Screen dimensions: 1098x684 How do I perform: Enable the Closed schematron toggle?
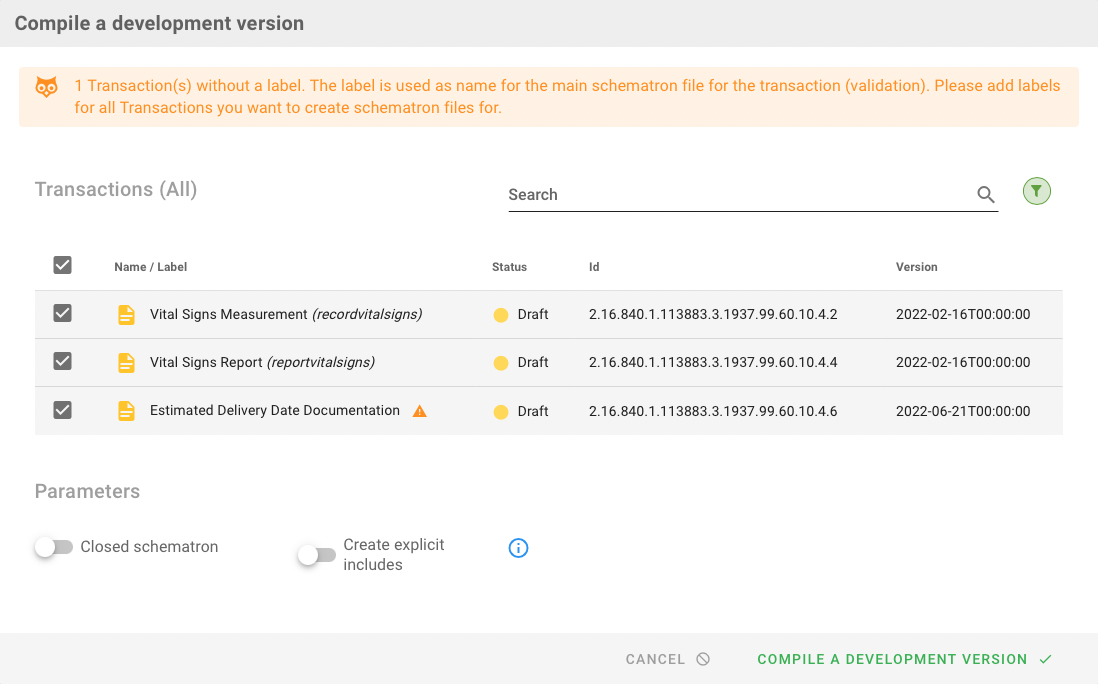[54, 547]
